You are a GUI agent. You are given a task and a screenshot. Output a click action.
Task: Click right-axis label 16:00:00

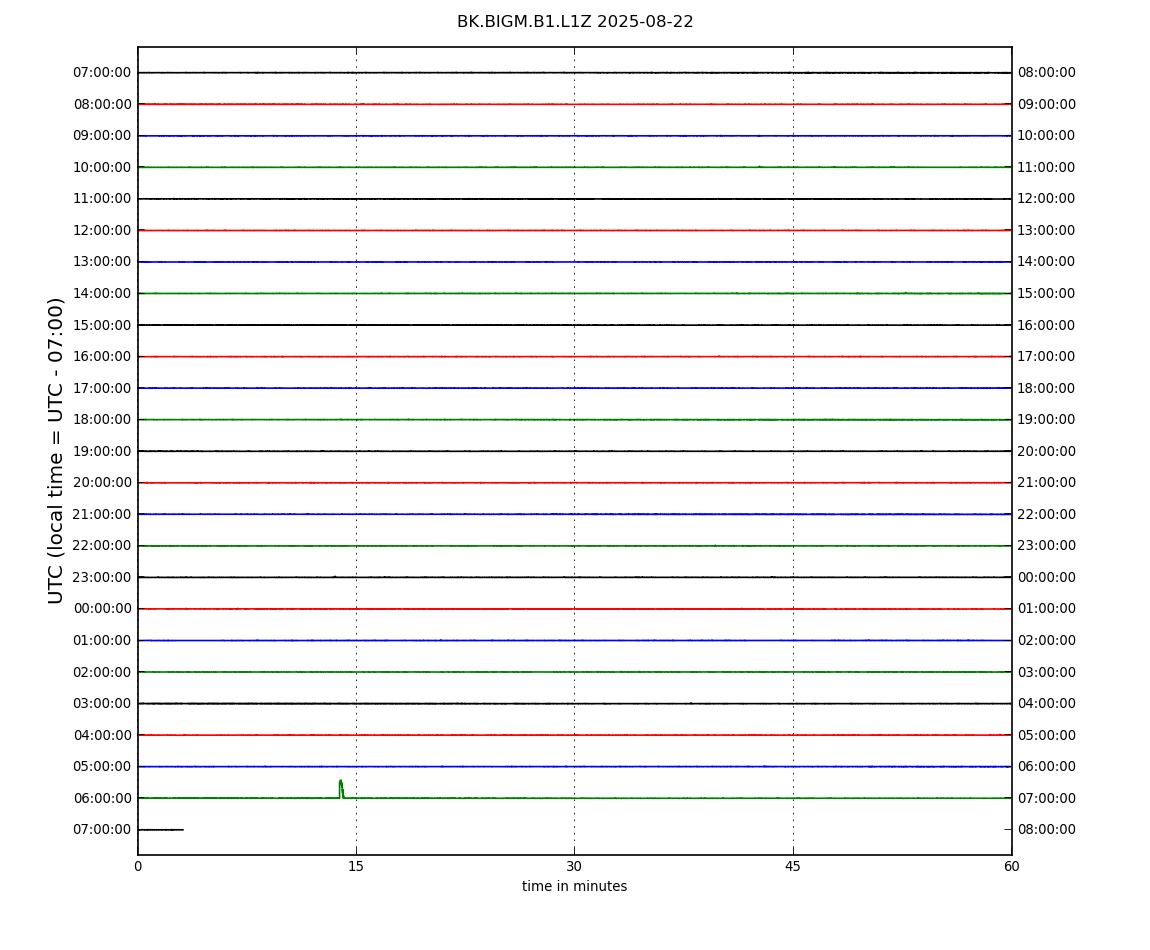point(1047,325)
